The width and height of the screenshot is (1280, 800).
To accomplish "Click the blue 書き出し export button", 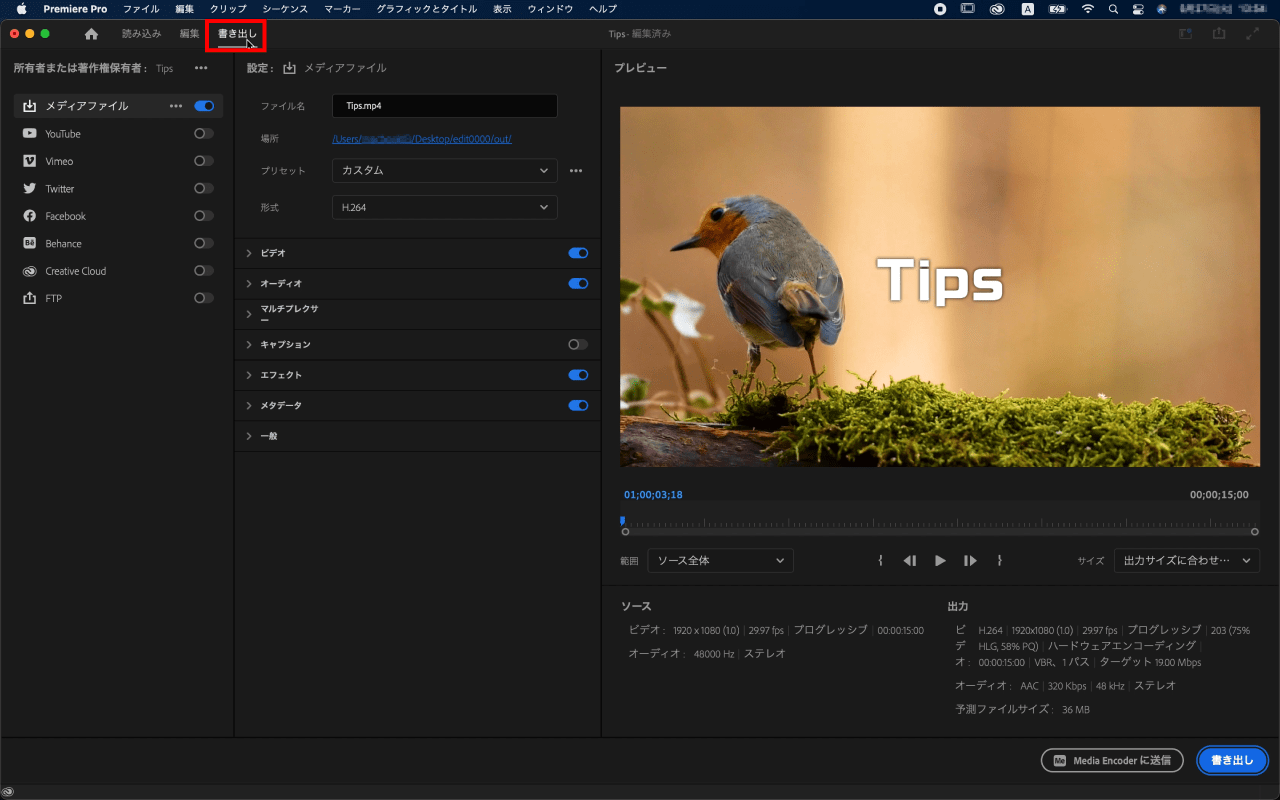I will pos(1233,761).
